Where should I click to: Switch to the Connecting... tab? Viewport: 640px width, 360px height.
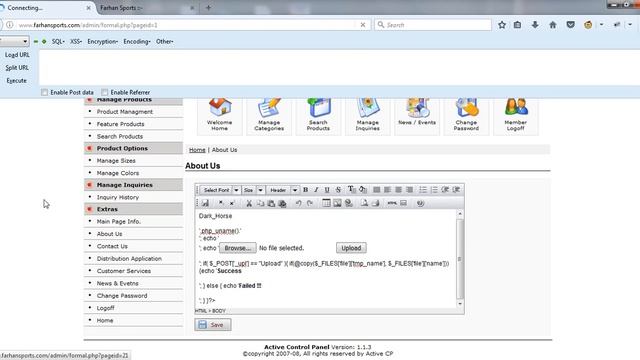(x=46, y=7)
